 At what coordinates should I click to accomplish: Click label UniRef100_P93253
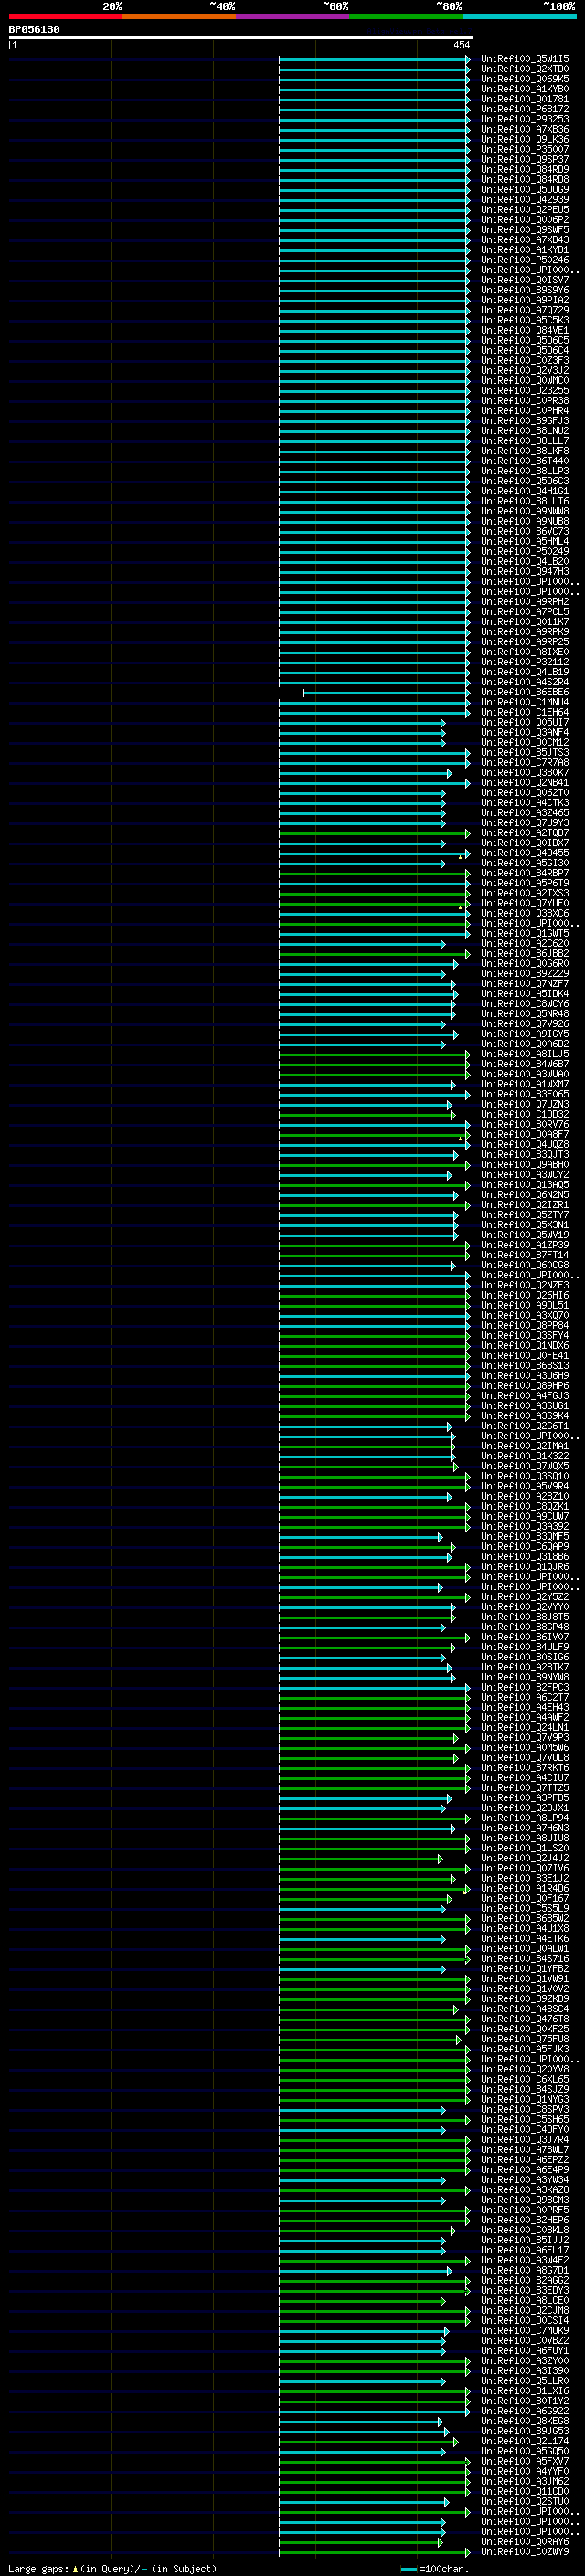pyautogui.click(x=525, y=119)
